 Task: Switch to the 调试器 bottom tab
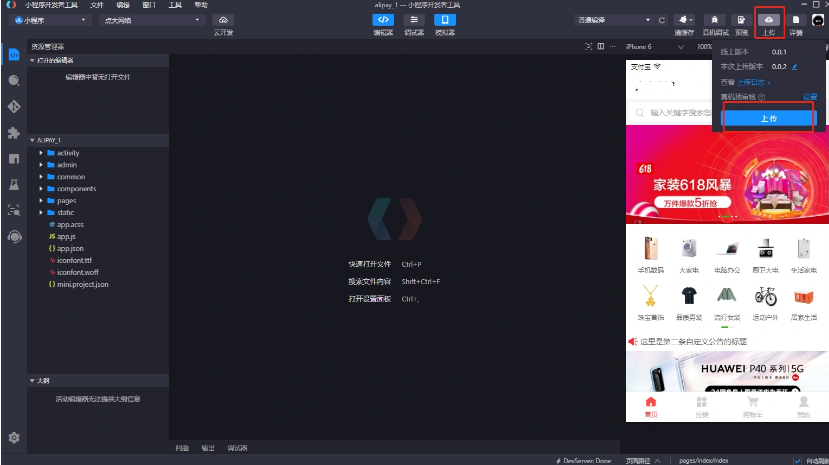(237, 448)
